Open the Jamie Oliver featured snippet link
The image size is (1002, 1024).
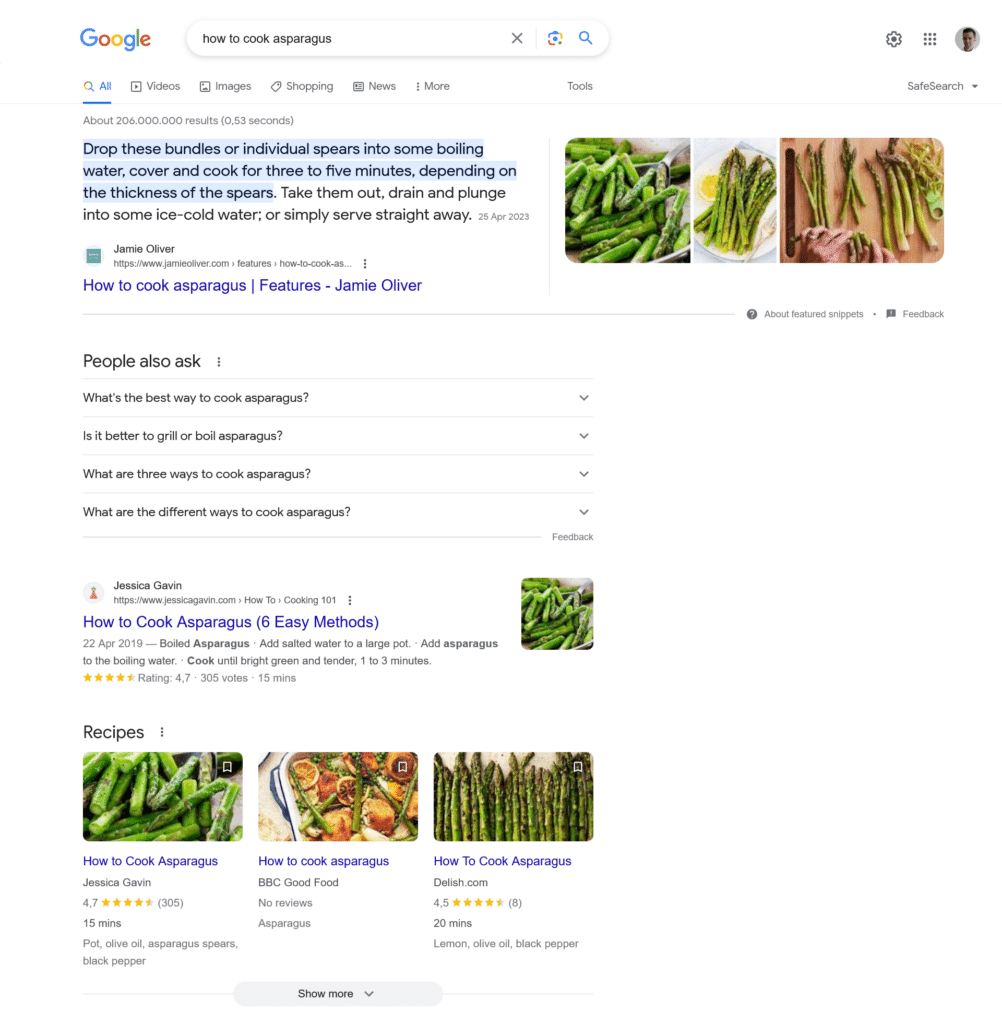point(252,285)
